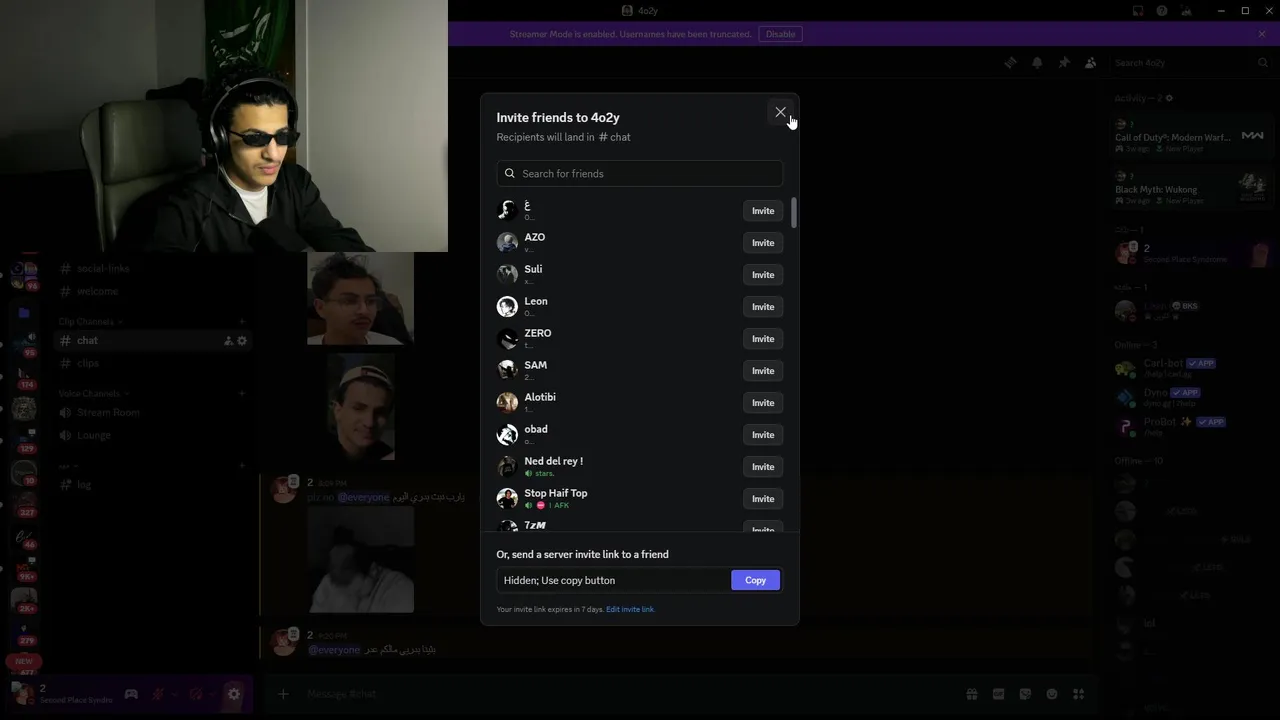Open the attachment plus button in the message box

[283, 694]
